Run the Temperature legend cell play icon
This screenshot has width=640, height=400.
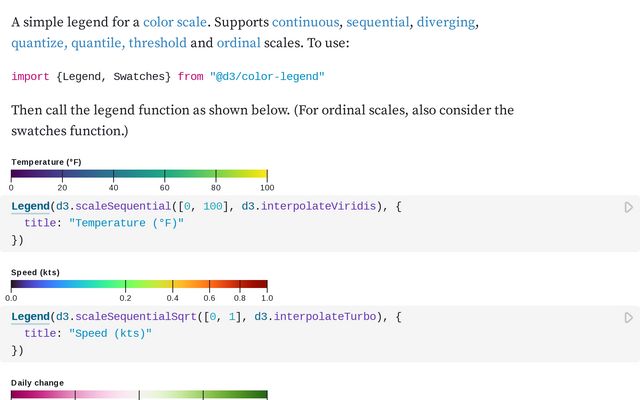click(x=629, y=207)
